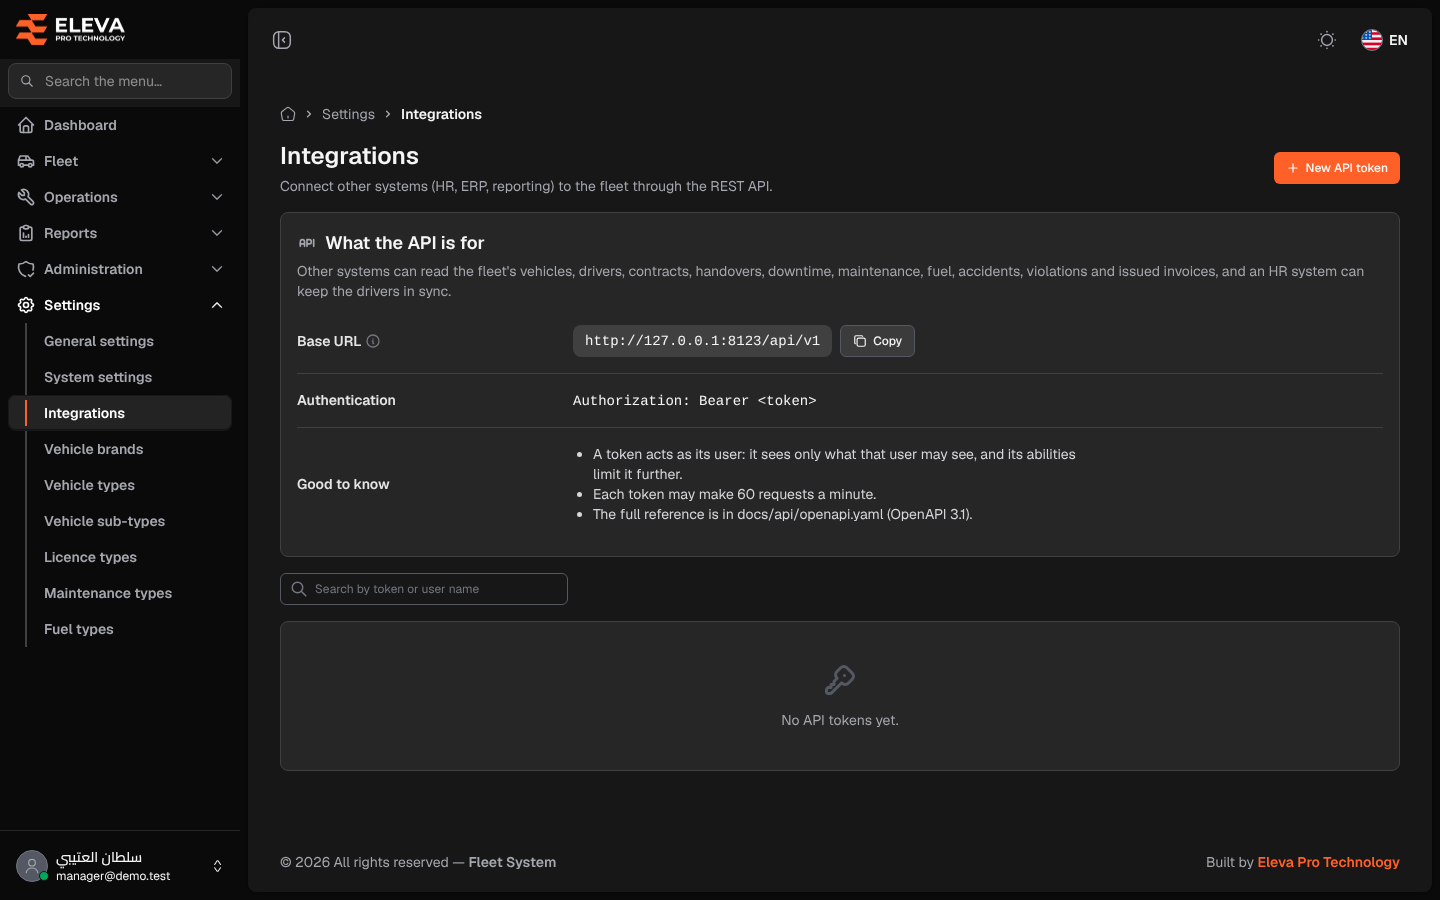Screen dimensions: 1440x900
Task: Select the Integrations submenu item
Action: pyautogui.click(x=120, y=413)
